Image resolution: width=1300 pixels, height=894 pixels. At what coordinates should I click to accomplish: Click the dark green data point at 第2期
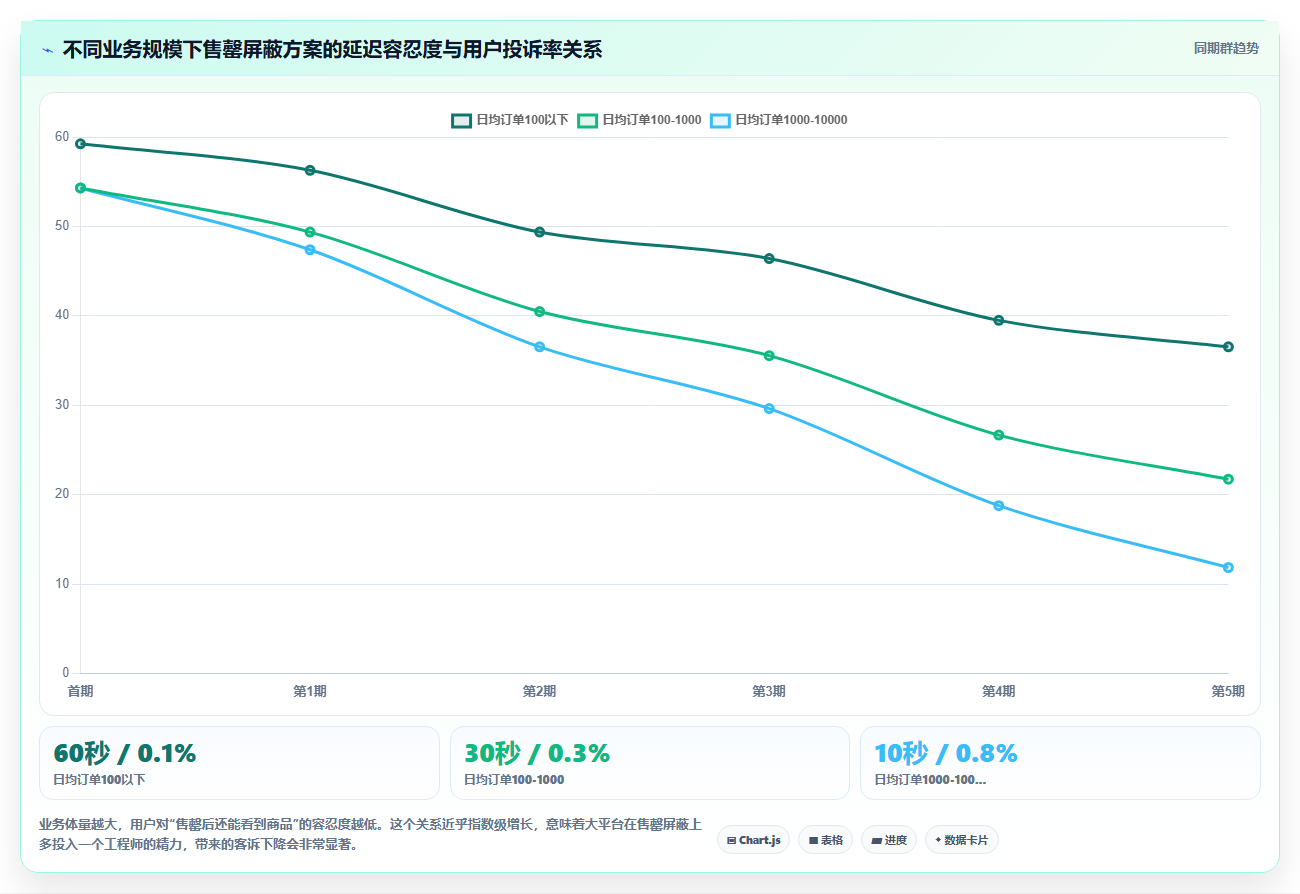click(540, 232)
